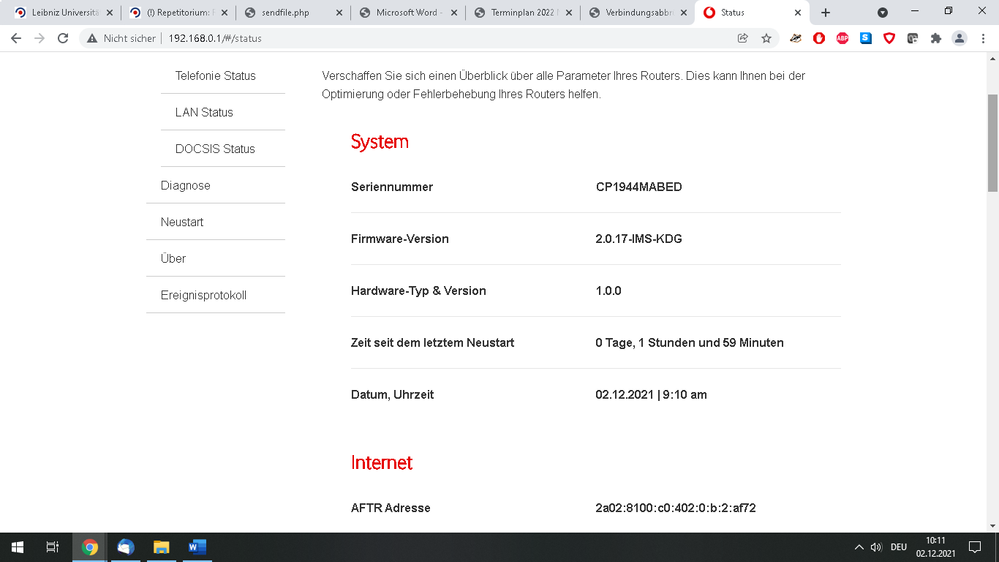Open the volume control in tray
The image size is (999, 562).
(876, 547)
